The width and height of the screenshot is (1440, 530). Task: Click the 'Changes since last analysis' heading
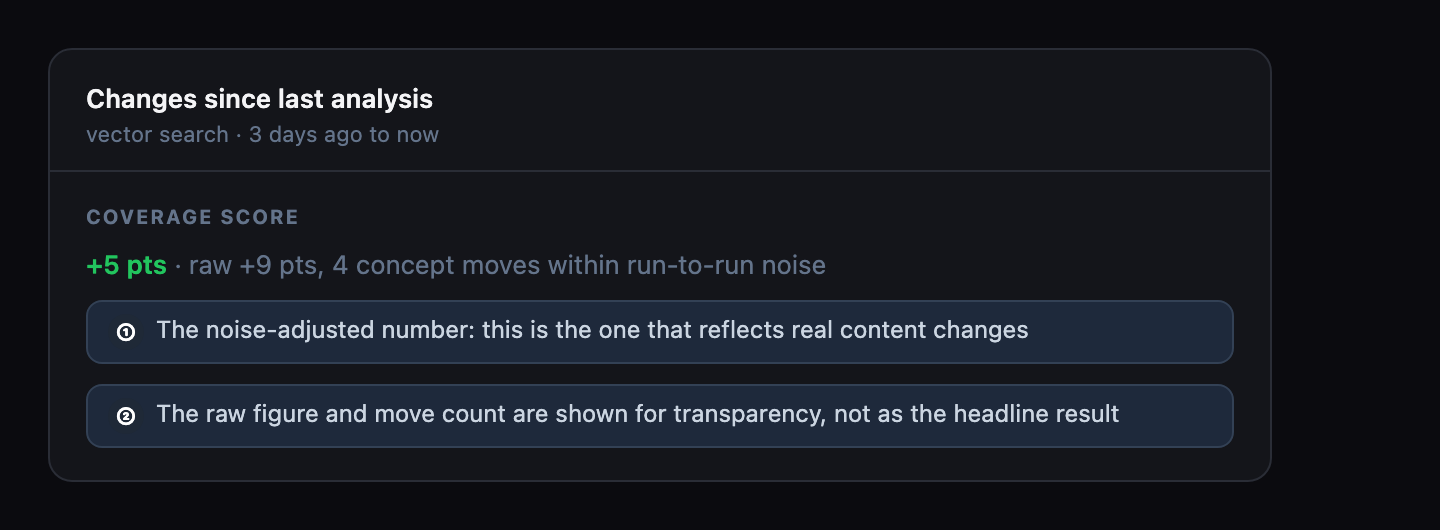[x=260, y=99]
